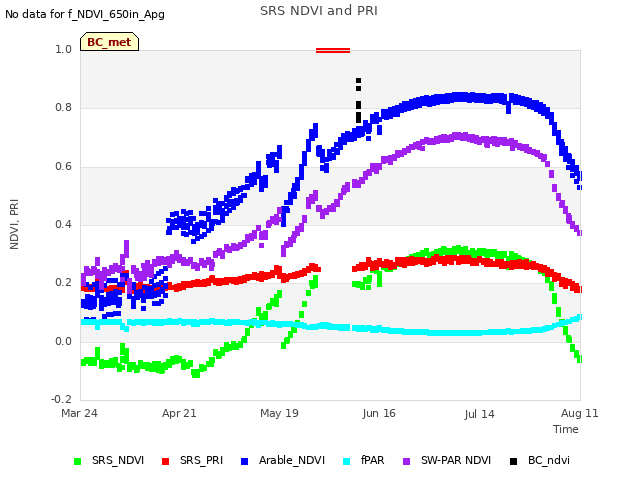Toggle the BC_ndvi legend label

click(549, 460)
